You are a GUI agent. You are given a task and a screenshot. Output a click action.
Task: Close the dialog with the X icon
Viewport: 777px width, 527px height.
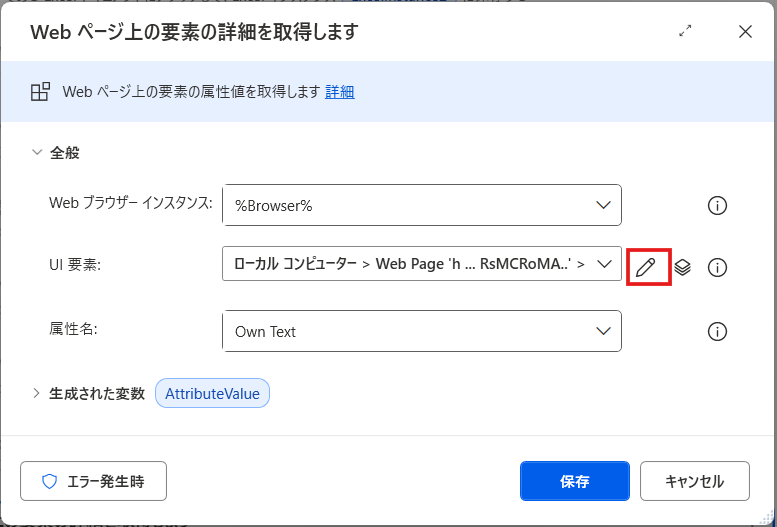(745, 31)
